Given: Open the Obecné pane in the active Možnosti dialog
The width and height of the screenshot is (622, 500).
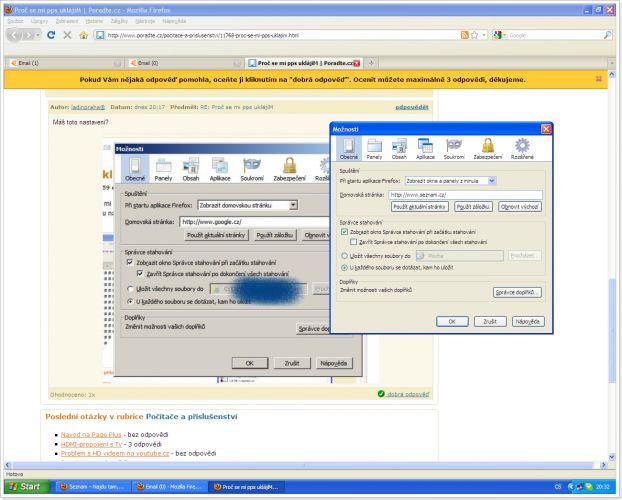Looking at the screenshot, I should [x=349, y=148].
